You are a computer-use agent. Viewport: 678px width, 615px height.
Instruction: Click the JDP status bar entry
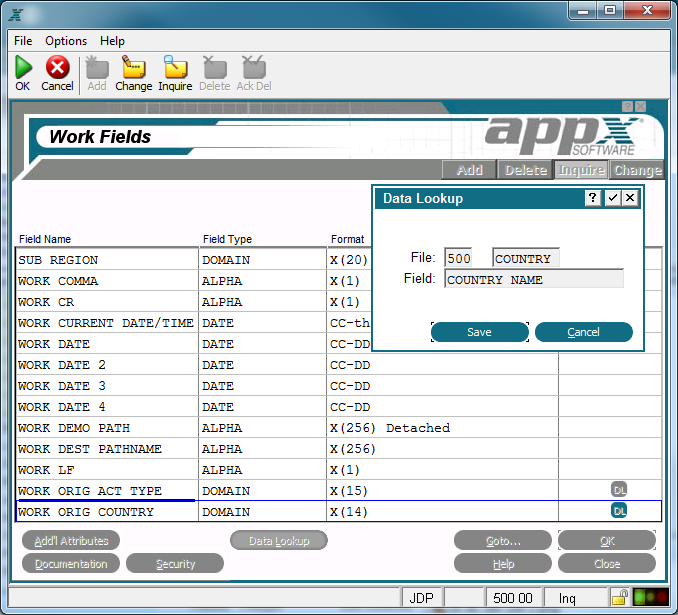pos(422,598)
